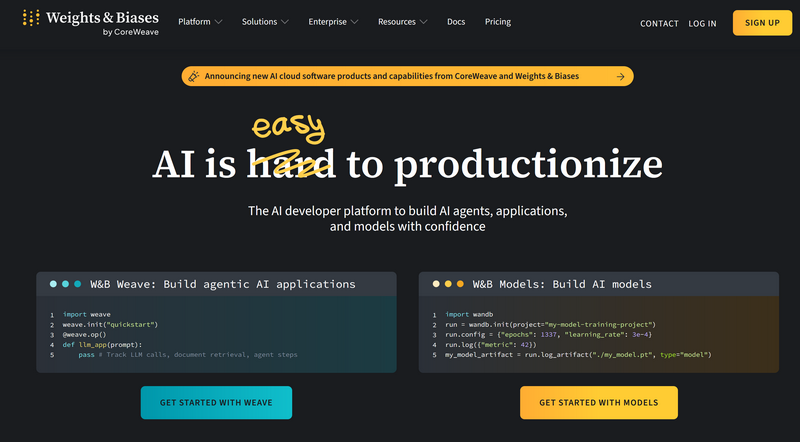Expand the Enterprise menu chevron
Image resolution: width=800 pixels, height=442 pixels.
coord(355,22)
